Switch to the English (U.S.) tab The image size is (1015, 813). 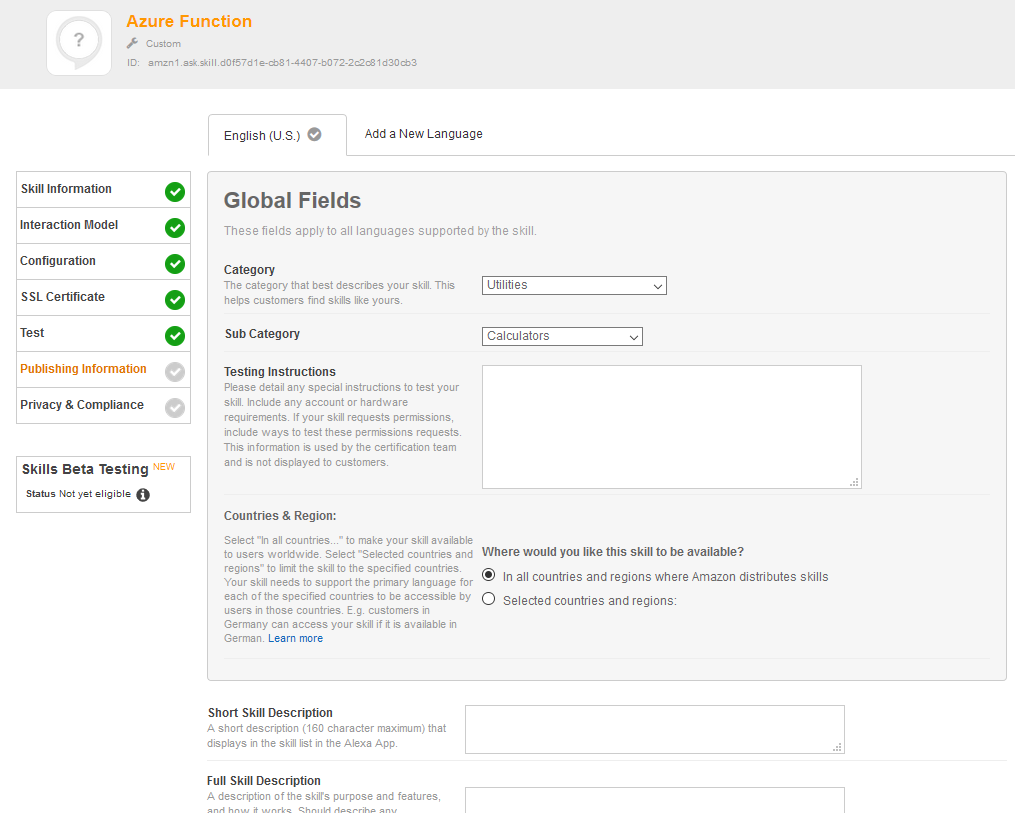coord(277,135)
